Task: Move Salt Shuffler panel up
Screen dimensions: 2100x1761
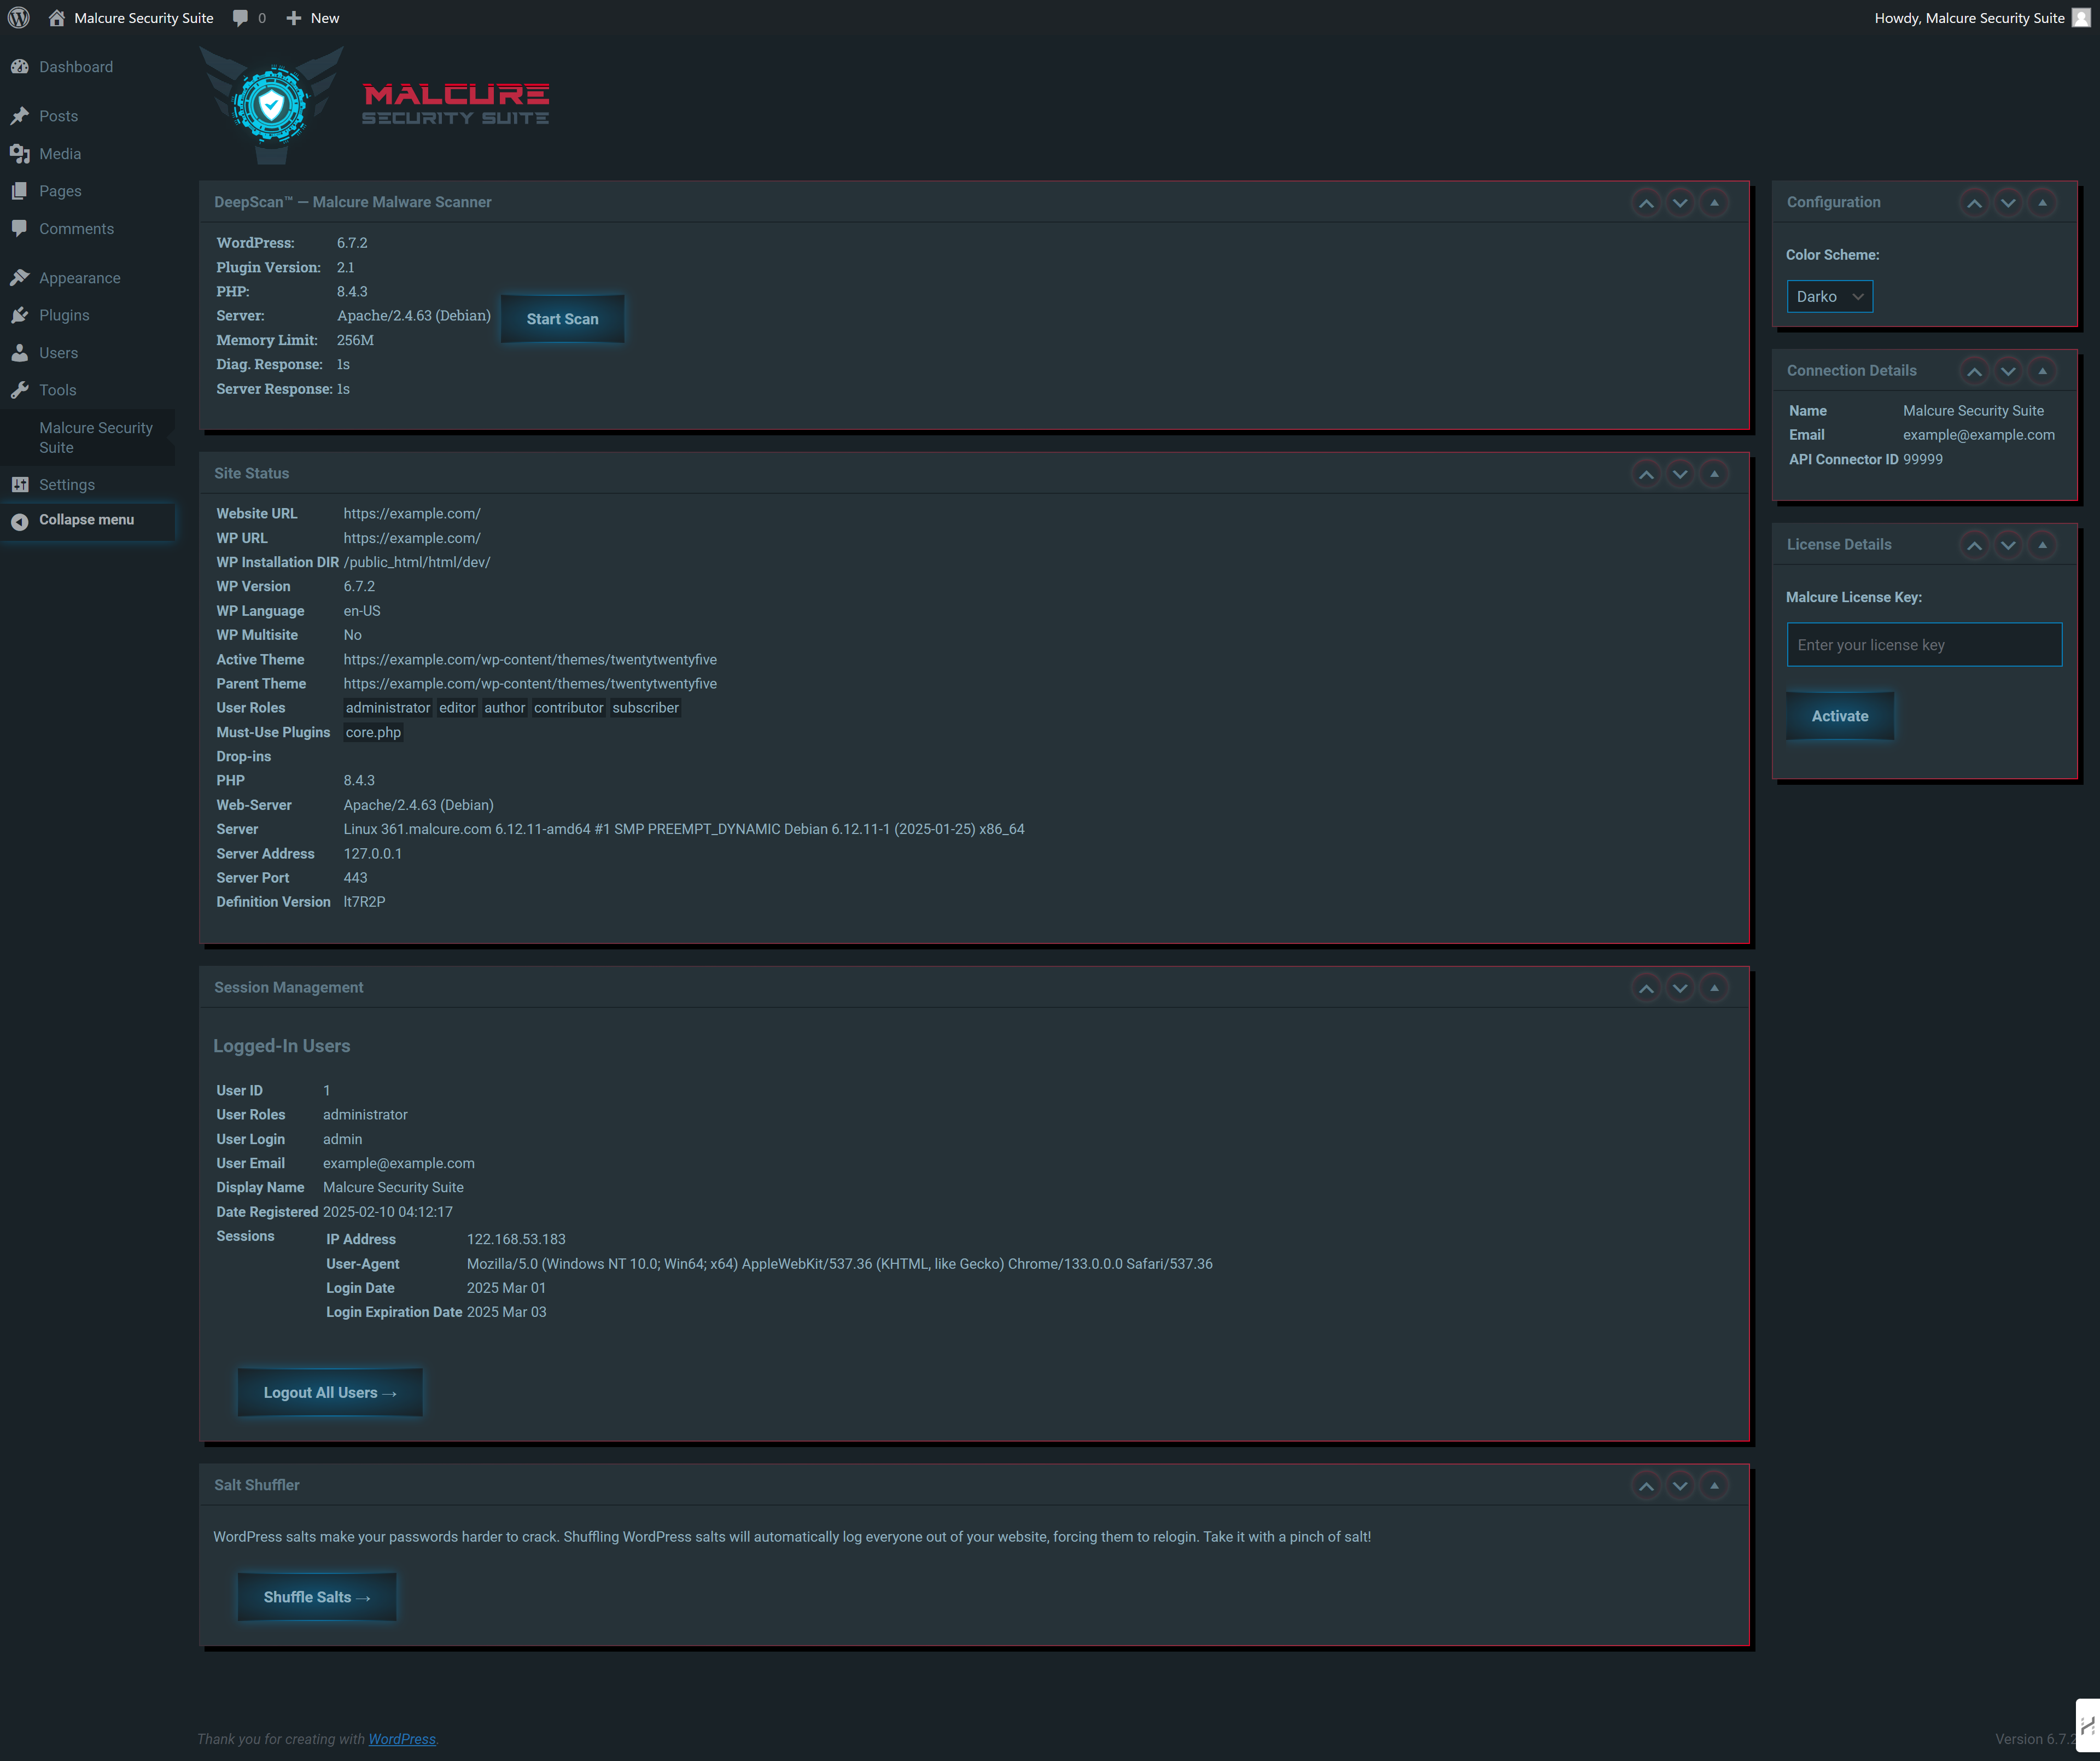Action: [1646, 1486]
